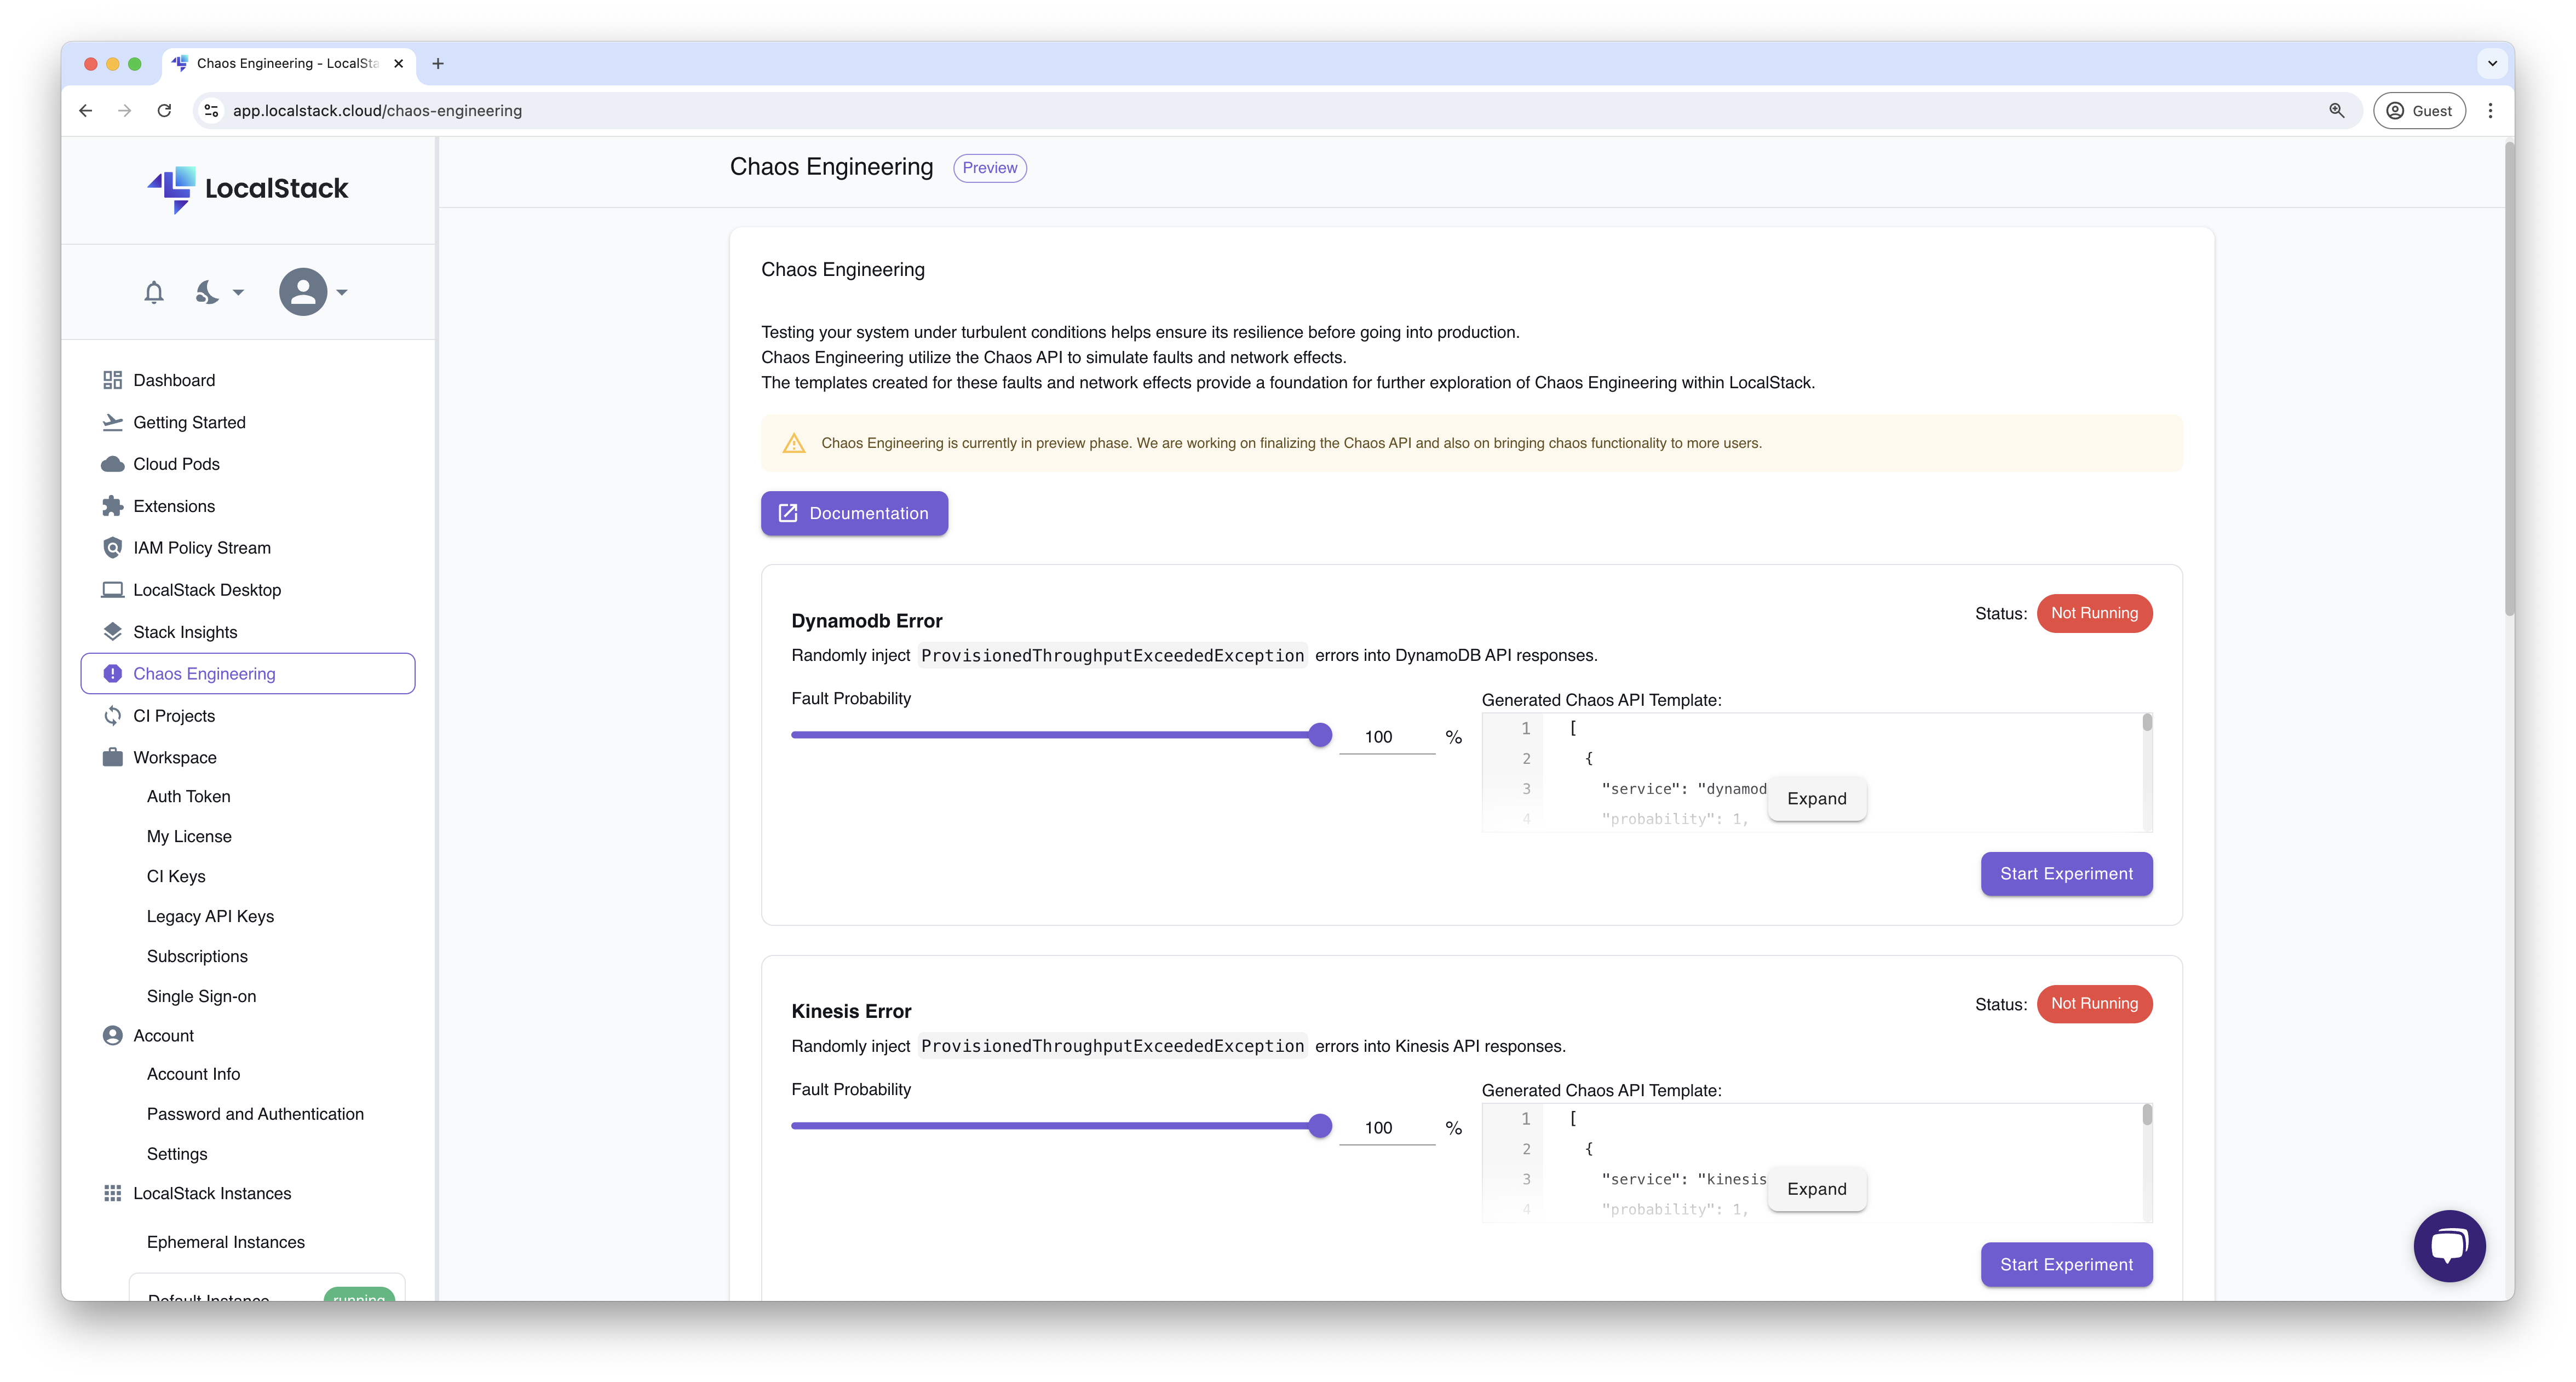Click the Documentation button

coord(854,513)
